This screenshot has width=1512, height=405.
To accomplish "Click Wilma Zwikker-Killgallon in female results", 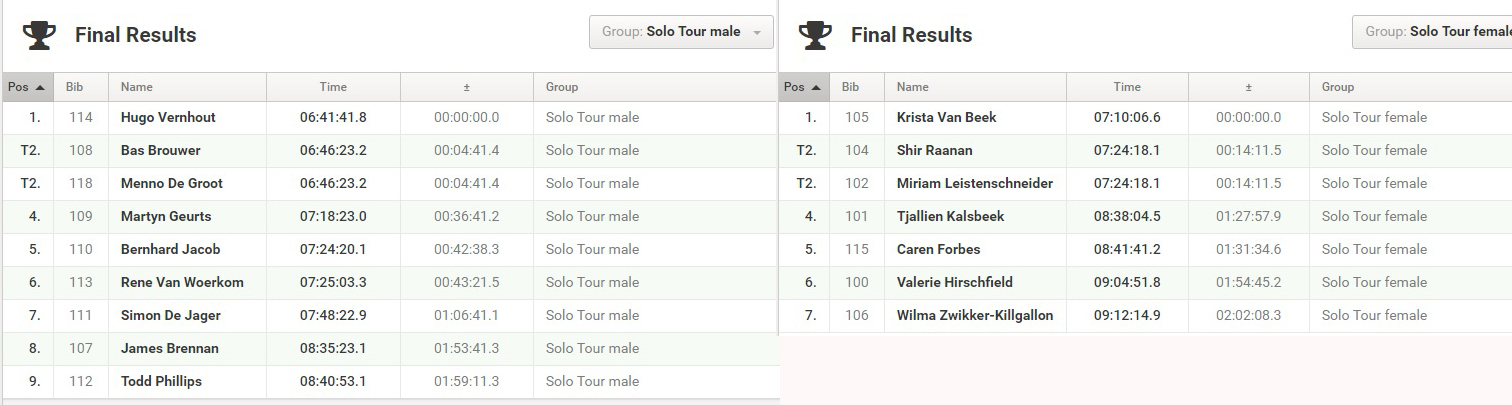I will 975,315.
